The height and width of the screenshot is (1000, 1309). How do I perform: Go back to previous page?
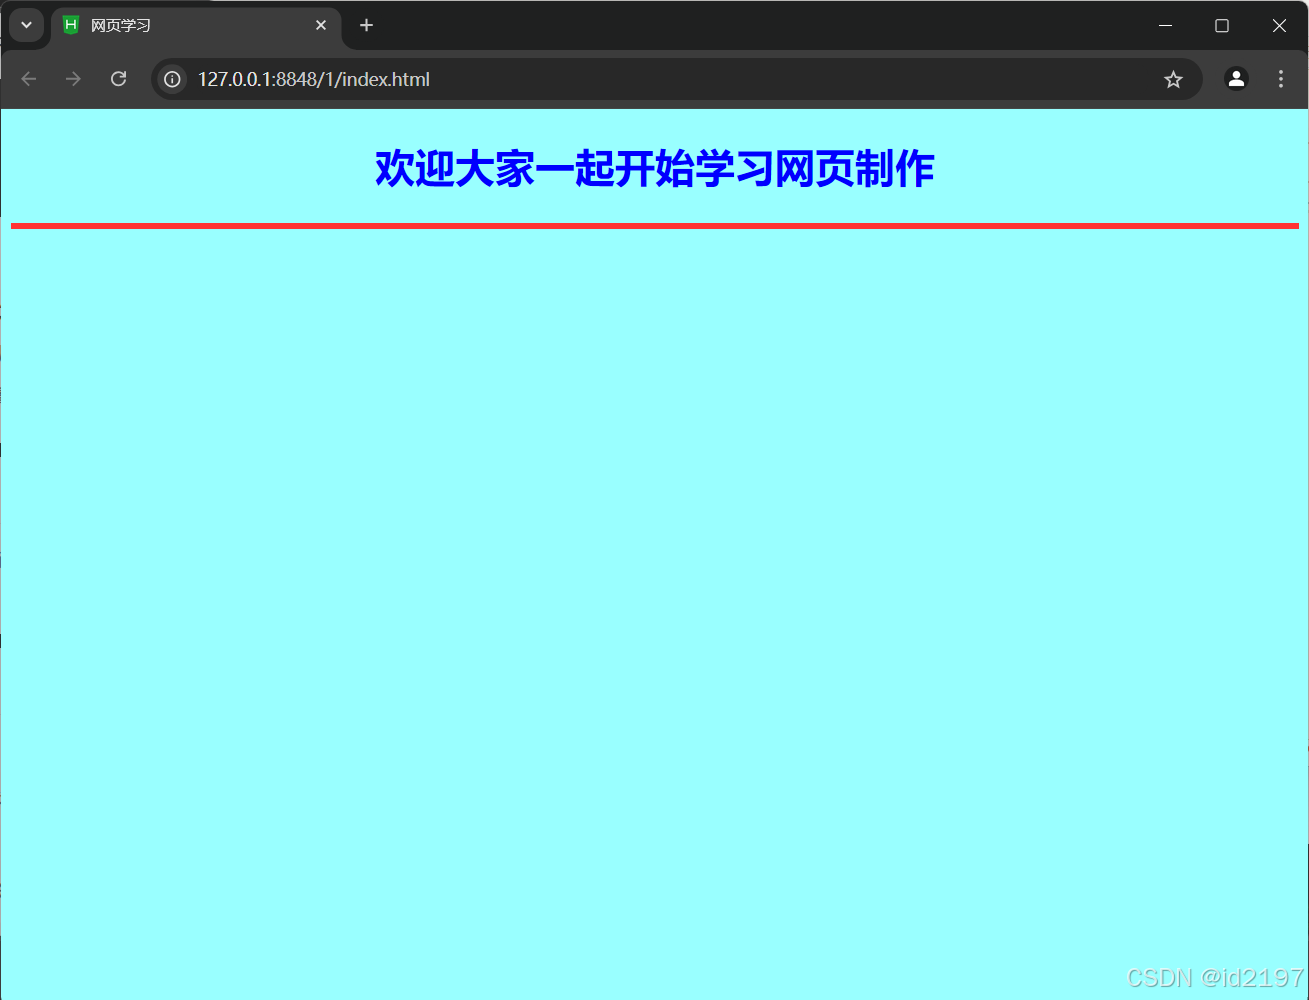(x=29, y=79)
